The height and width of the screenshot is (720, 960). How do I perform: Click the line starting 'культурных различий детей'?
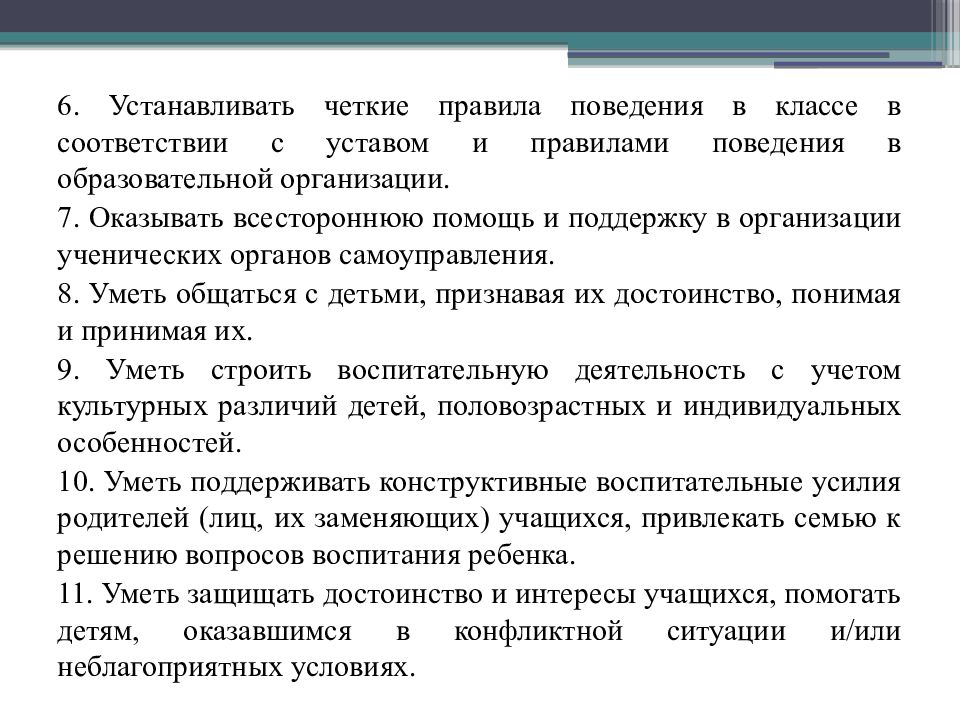479,407
